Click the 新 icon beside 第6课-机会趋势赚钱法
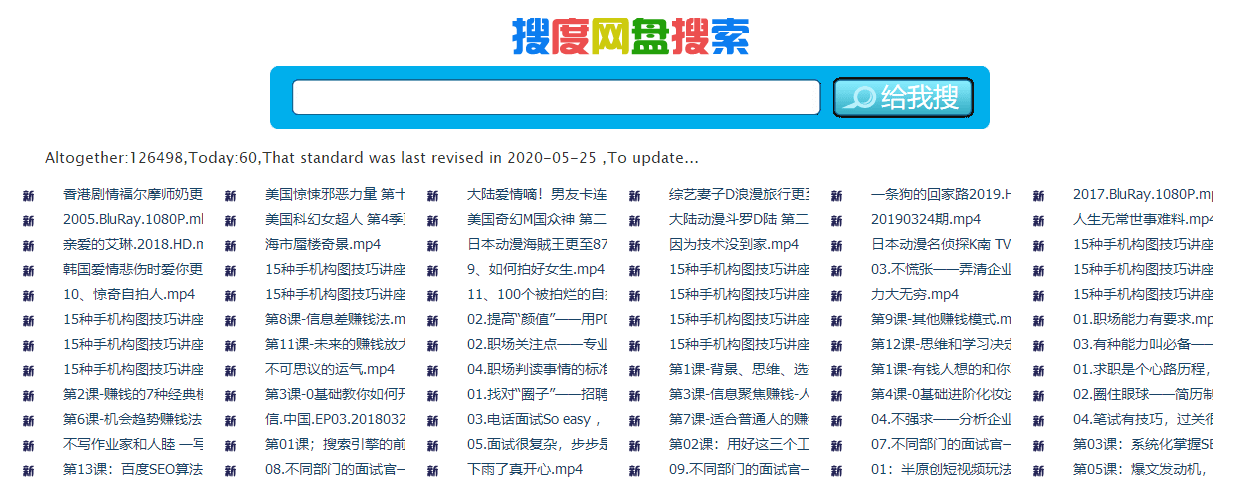Viewport: 1246px width, 496px height. coord(28,420)
